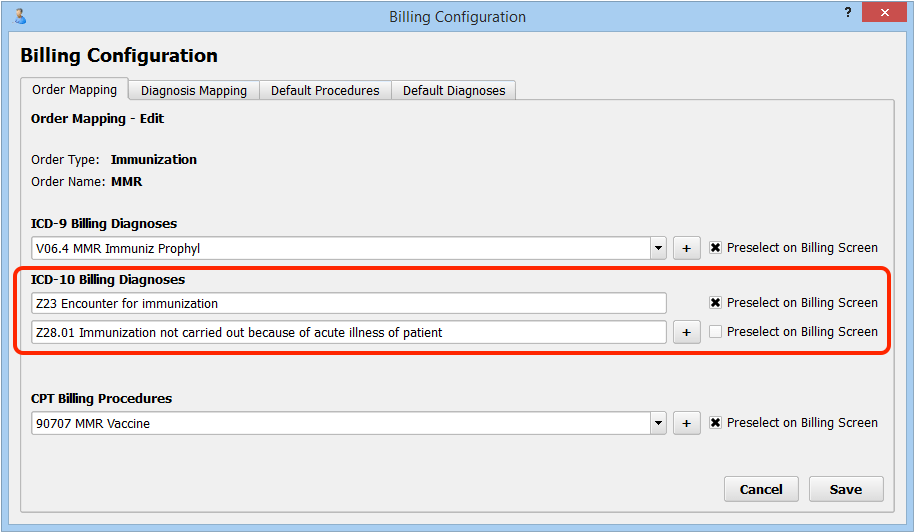
Task: Open the Default Diagnoses tab
Action: pos(454,90)
